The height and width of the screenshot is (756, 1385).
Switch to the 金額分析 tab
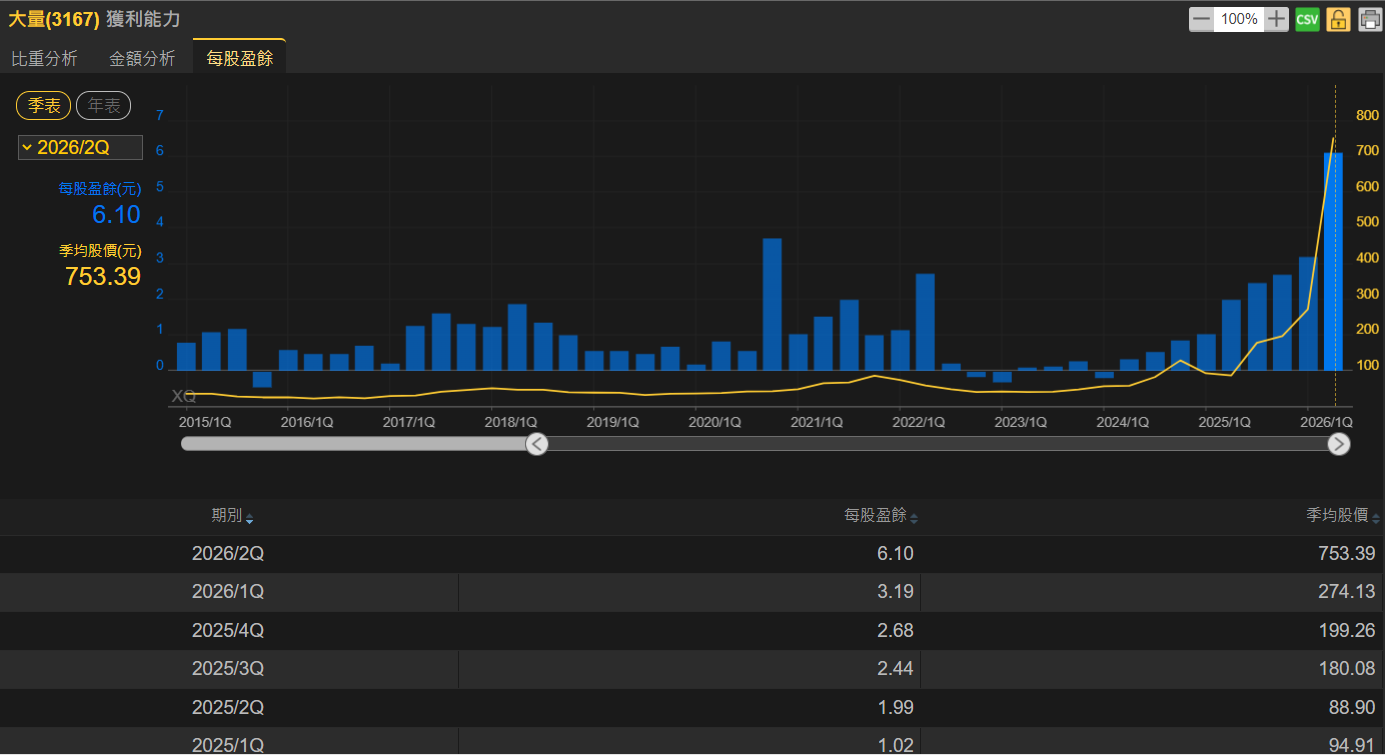pyautogui.click(x=142, y=59)
